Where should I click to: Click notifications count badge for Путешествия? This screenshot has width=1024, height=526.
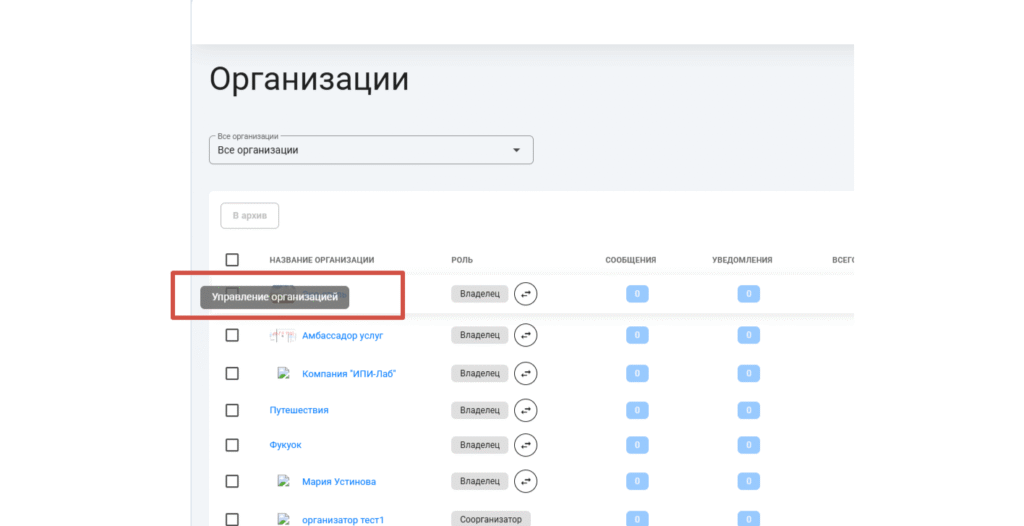pos(748,410)
